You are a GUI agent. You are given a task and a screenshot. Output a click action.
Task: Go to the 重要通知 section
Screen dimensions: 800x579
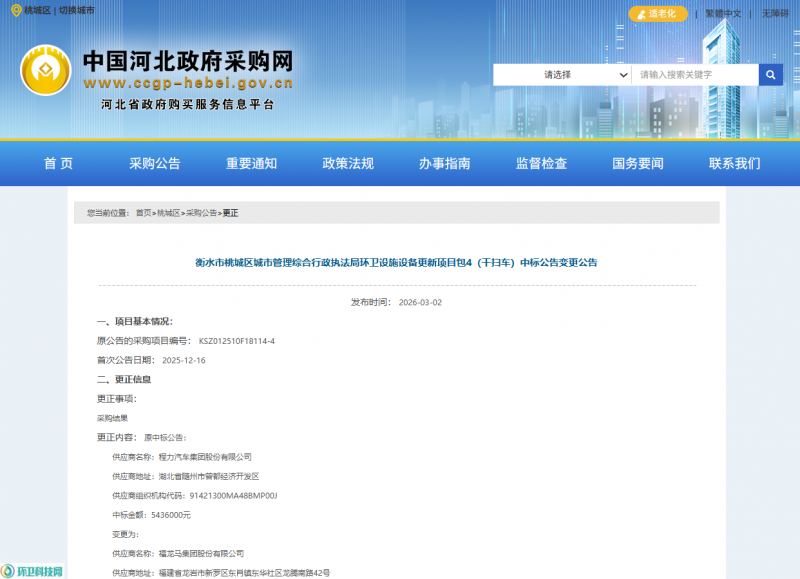click(x=251, y=164)
